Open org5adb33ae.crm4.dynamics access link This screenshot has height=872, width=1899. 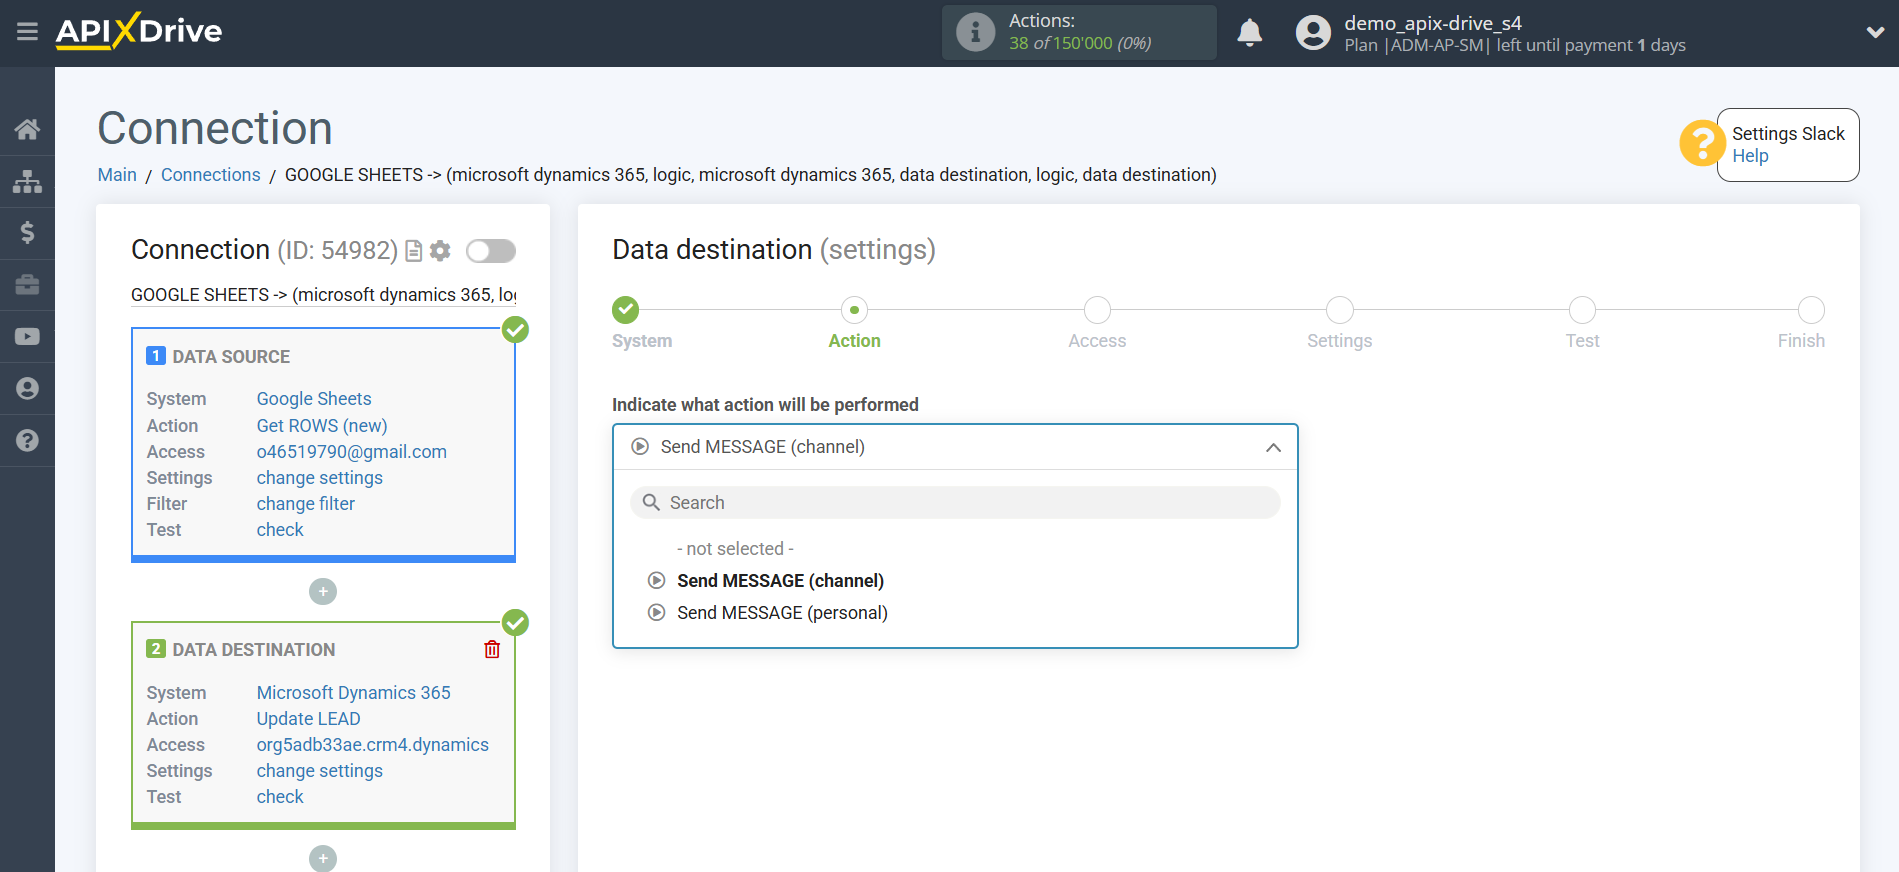click(373, 745)
